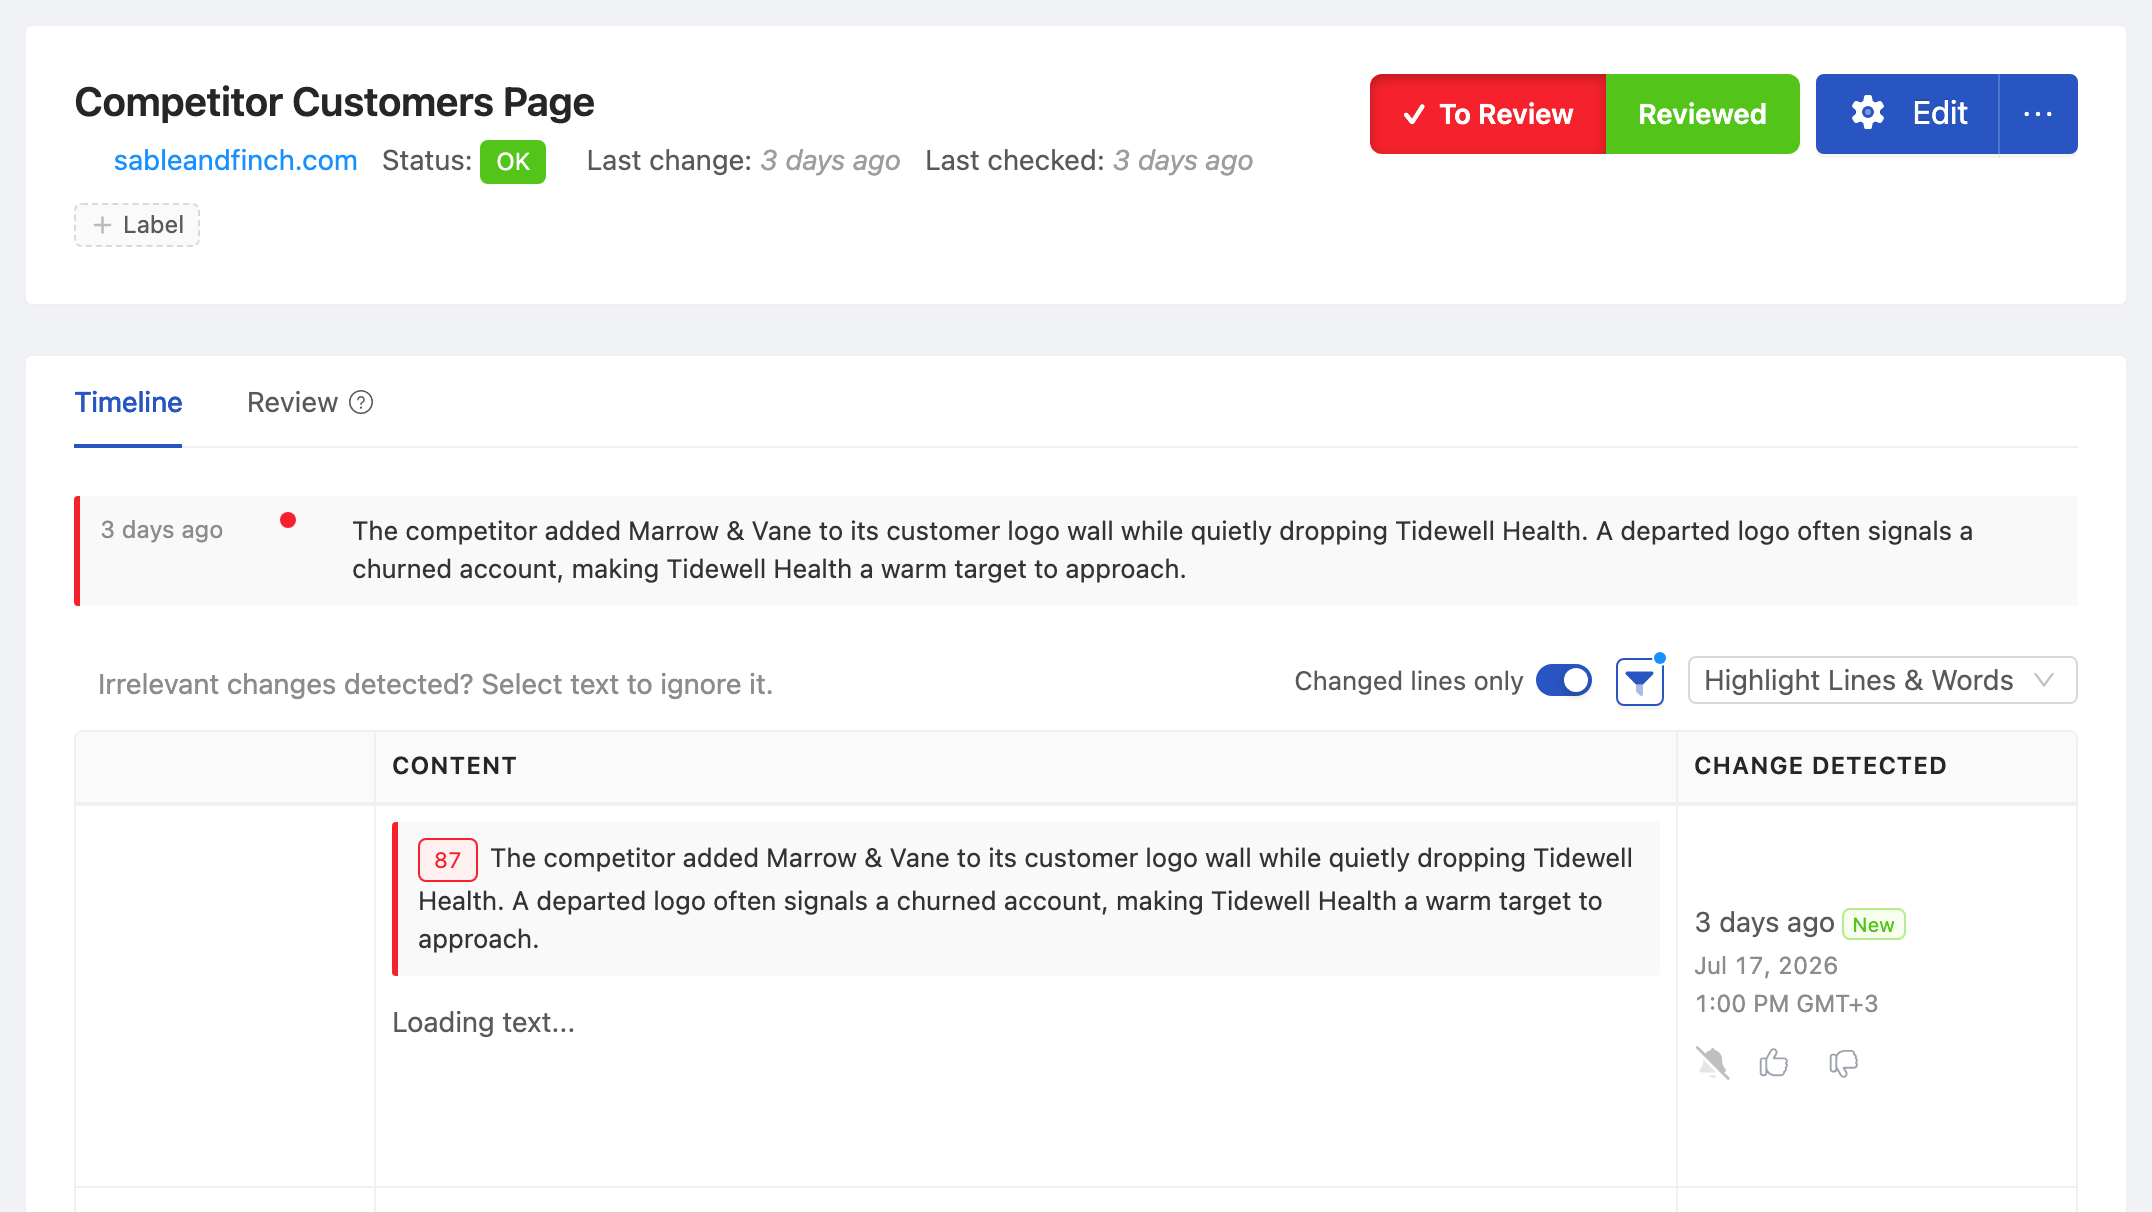
Task: Click the CONTENT column header
Action: 454,766
